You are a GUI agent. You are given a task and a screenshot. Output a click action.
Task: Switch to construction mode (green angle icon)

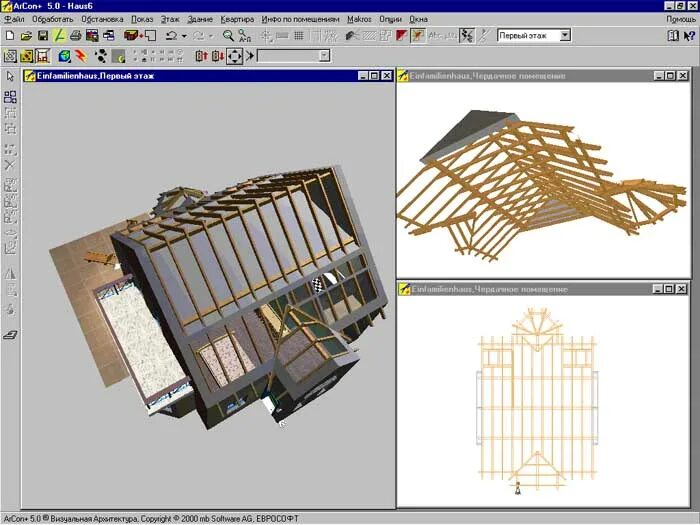click(59, 35)
